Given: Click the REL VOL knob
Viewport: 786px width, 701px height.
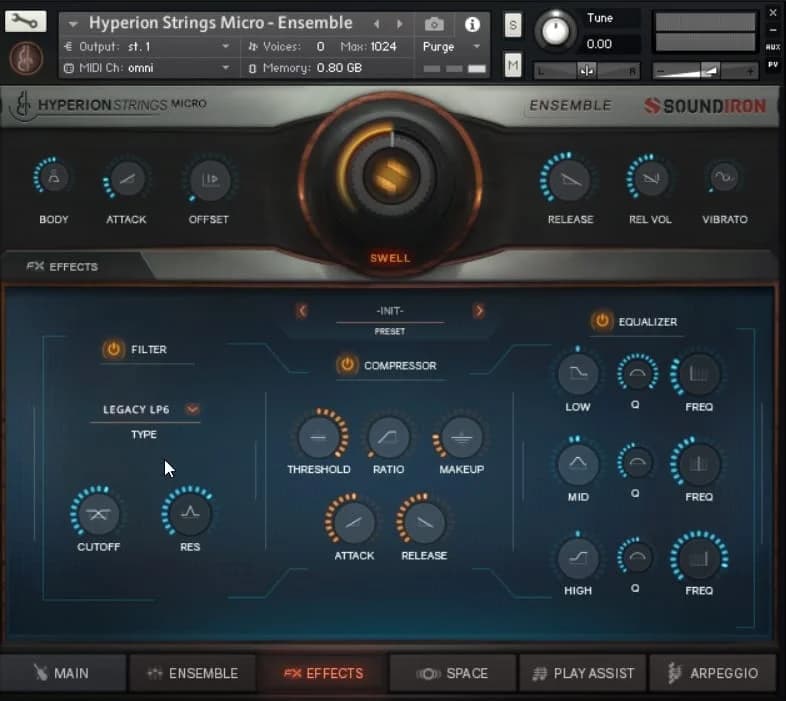Looking at the screenshot, I should click(x=650, y=178).
